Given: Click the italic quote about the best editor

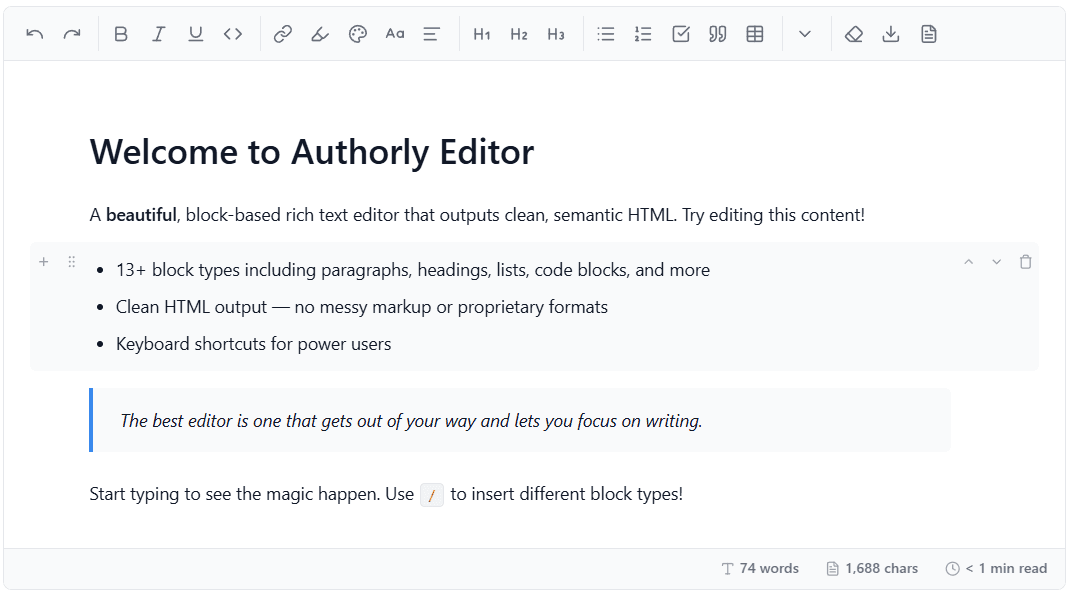Looking at the screenshot, I should point(411,421).
